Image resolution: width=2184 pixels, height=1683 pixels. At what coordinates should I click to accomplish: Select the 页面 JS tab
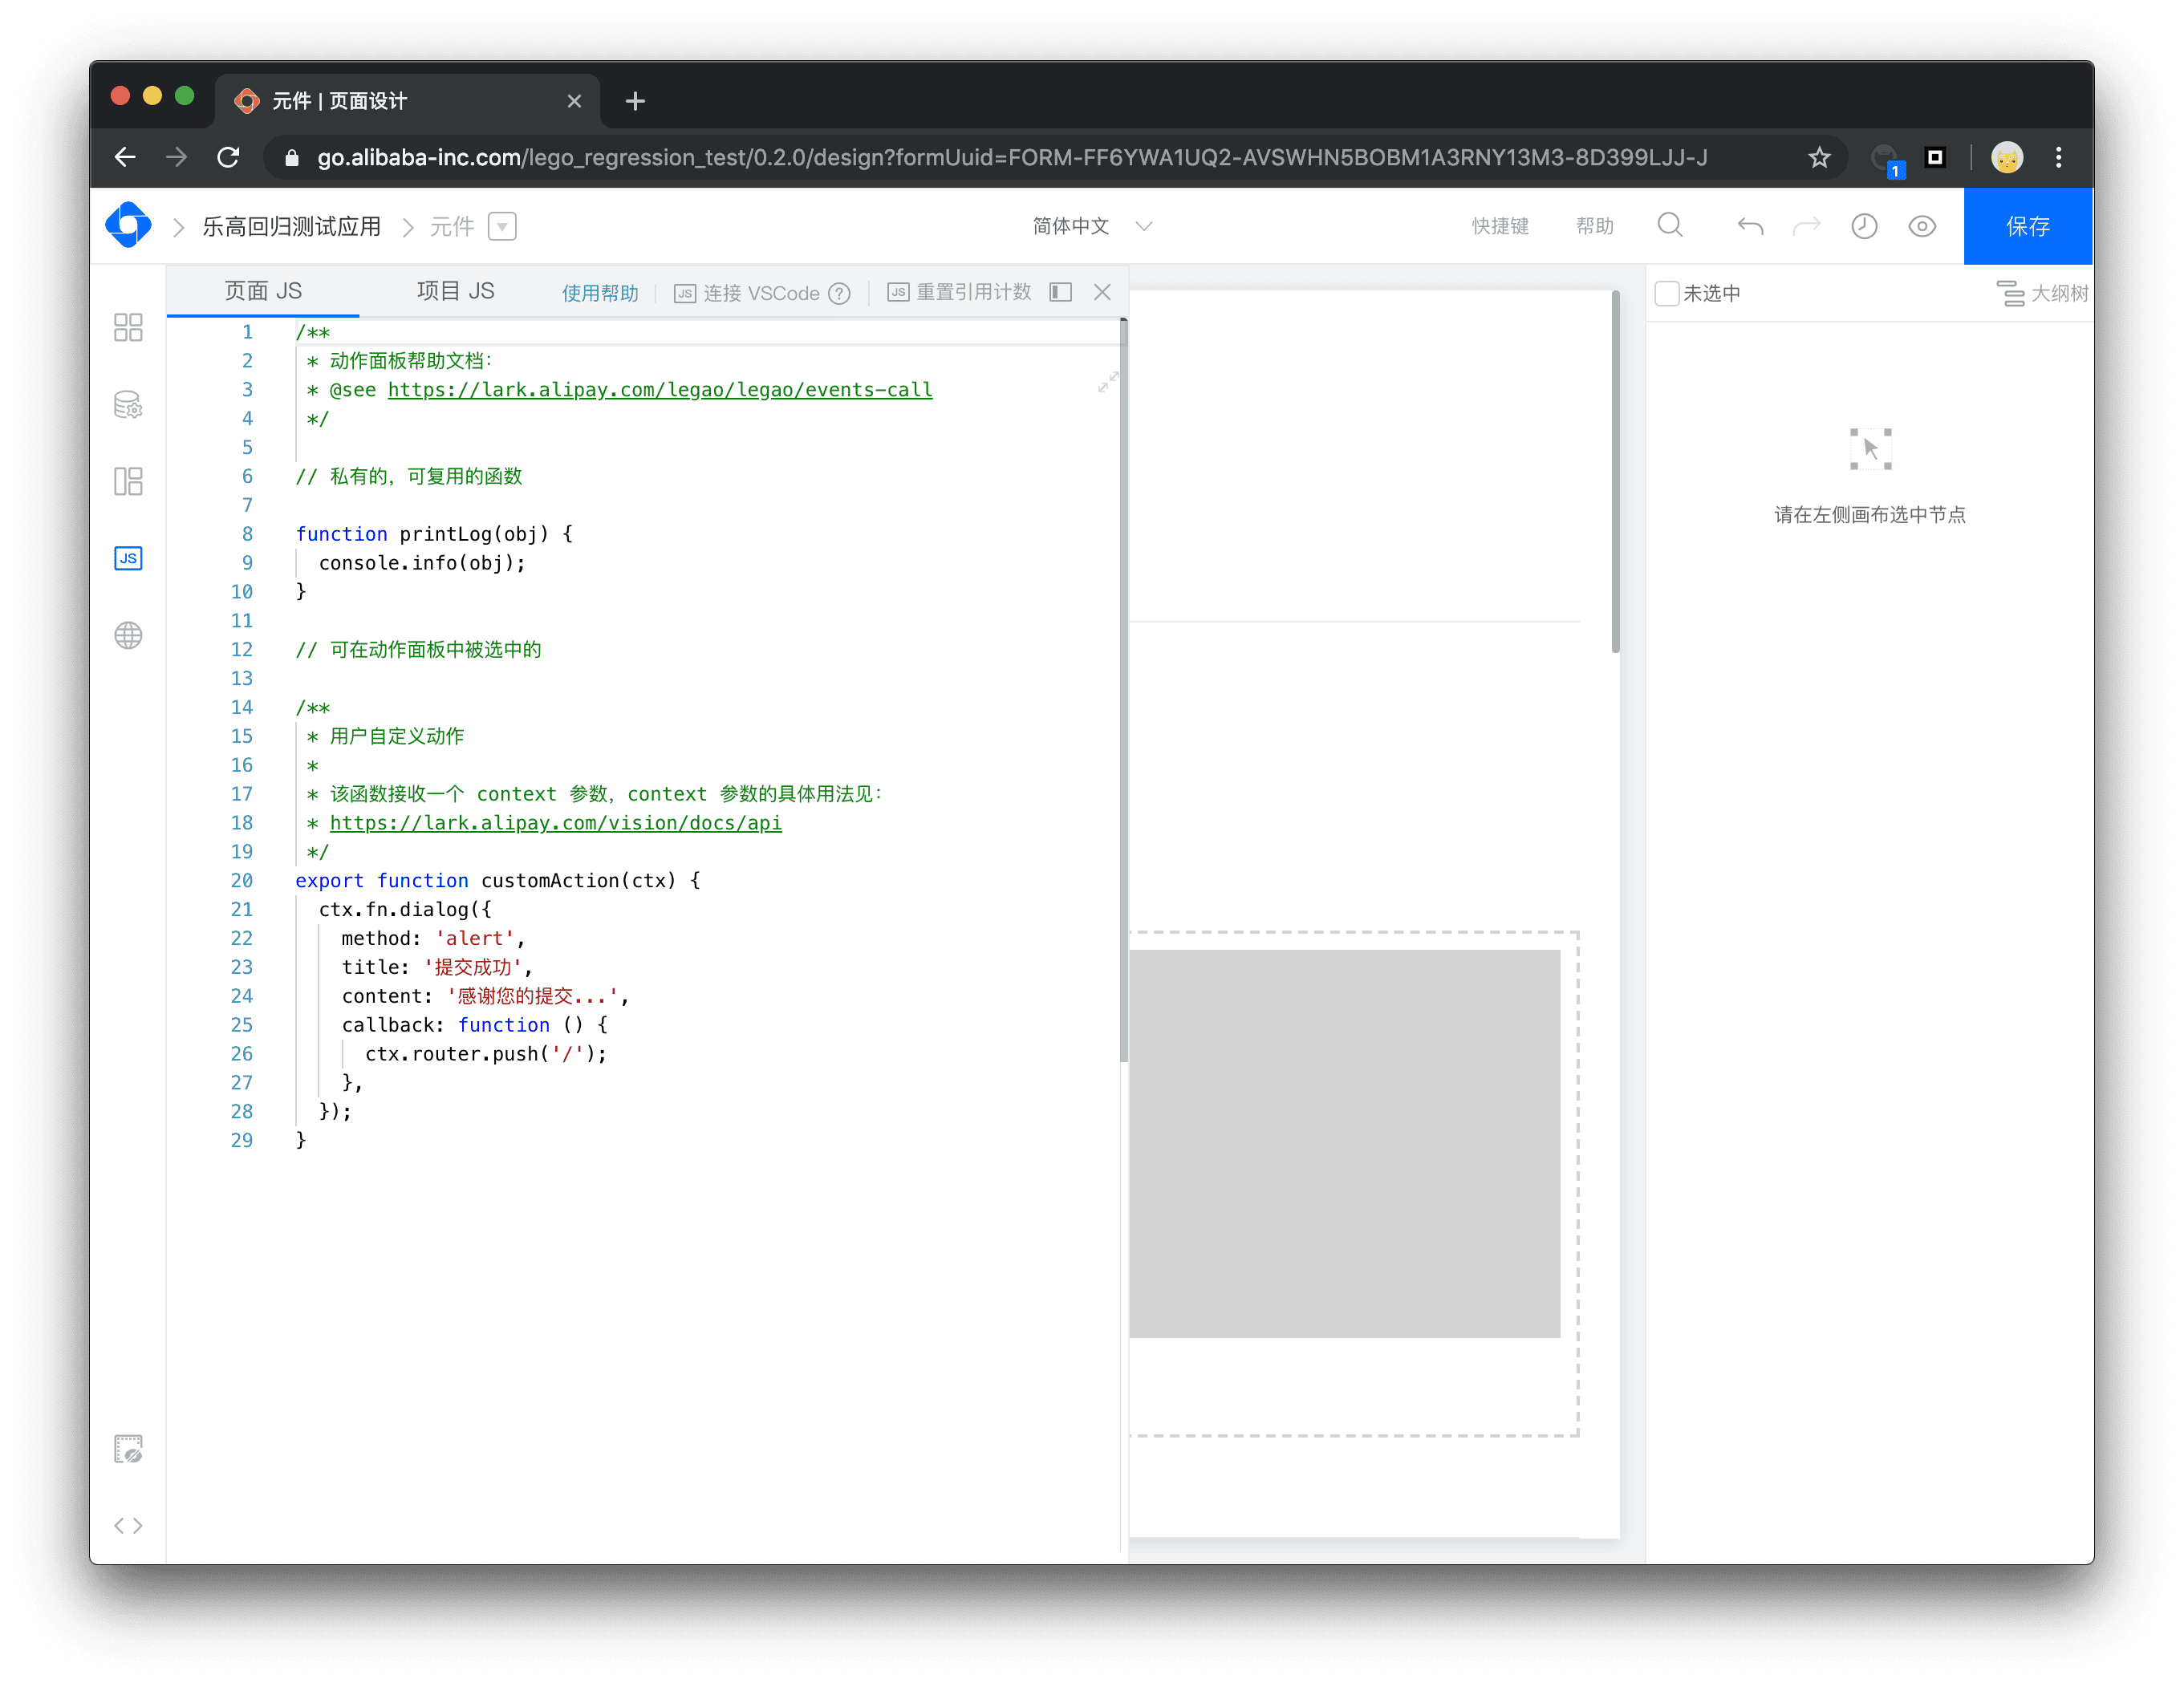(x=263, y=291)
